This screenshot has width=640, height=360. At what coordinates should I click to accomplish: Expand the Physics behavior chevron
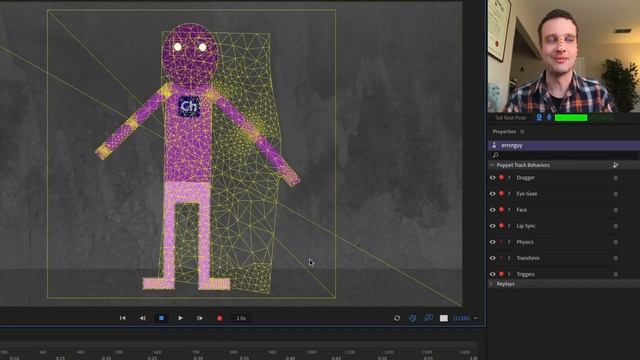click(x=509, y=242)
